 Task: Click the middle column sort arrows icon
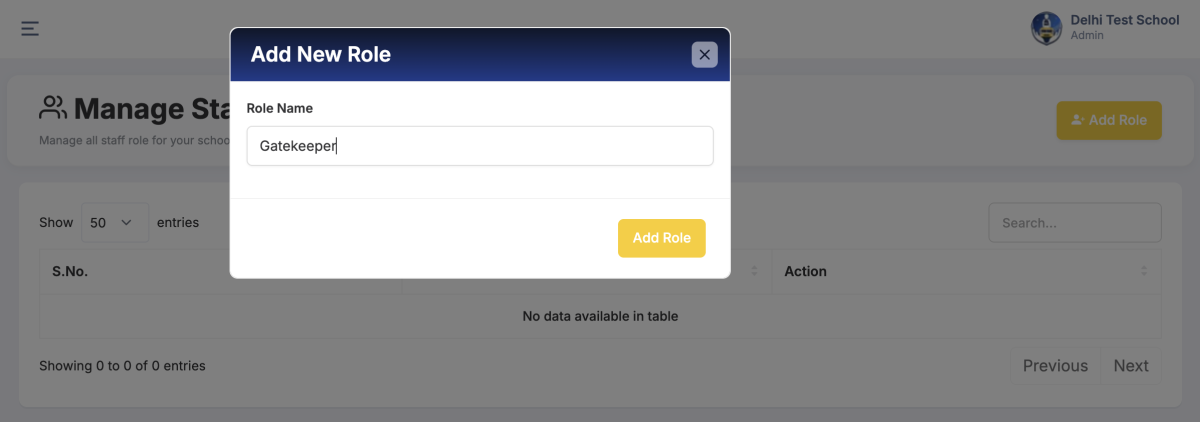click(754, 271)
